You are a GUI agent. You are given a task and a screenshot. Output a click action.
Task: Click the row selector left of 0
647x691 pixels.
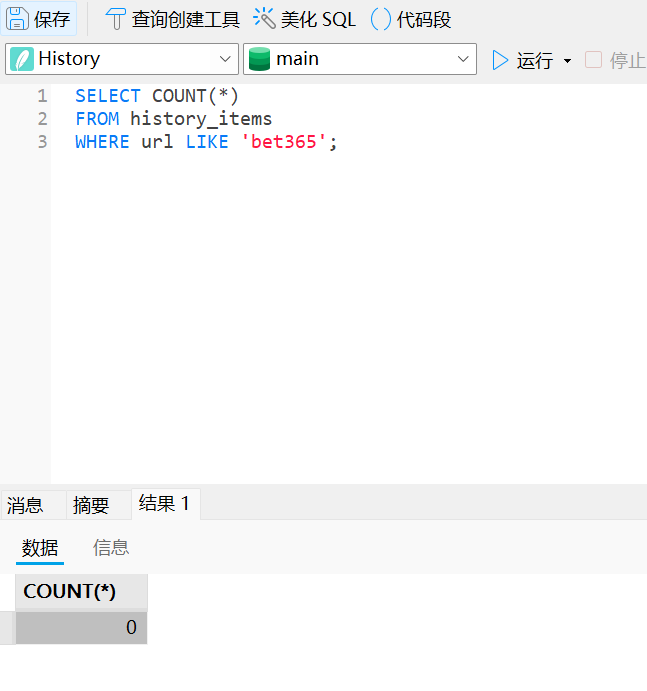(7, 627)
